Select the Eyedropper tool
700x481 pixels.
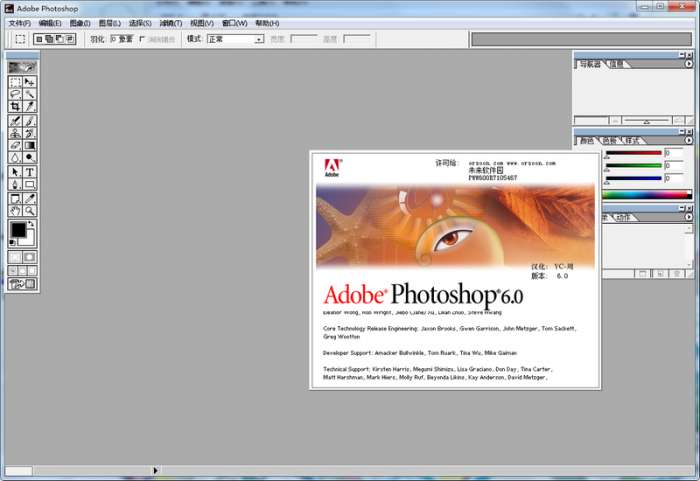coord(29,199)
